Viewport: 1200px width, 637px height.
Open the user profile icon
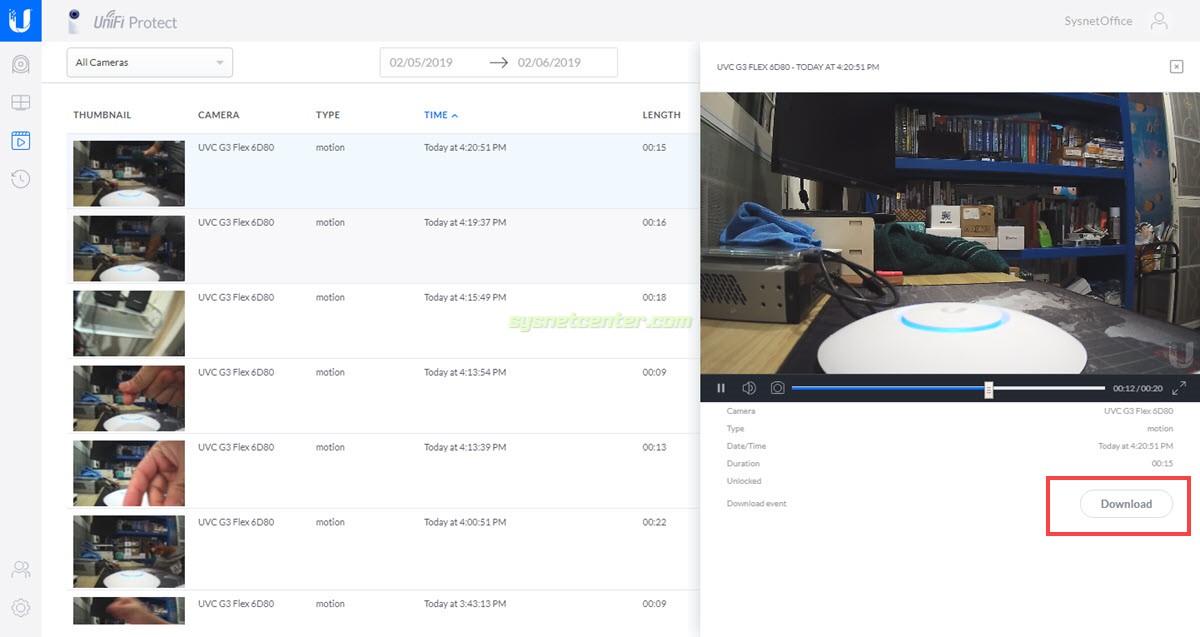coord(1159,21)
